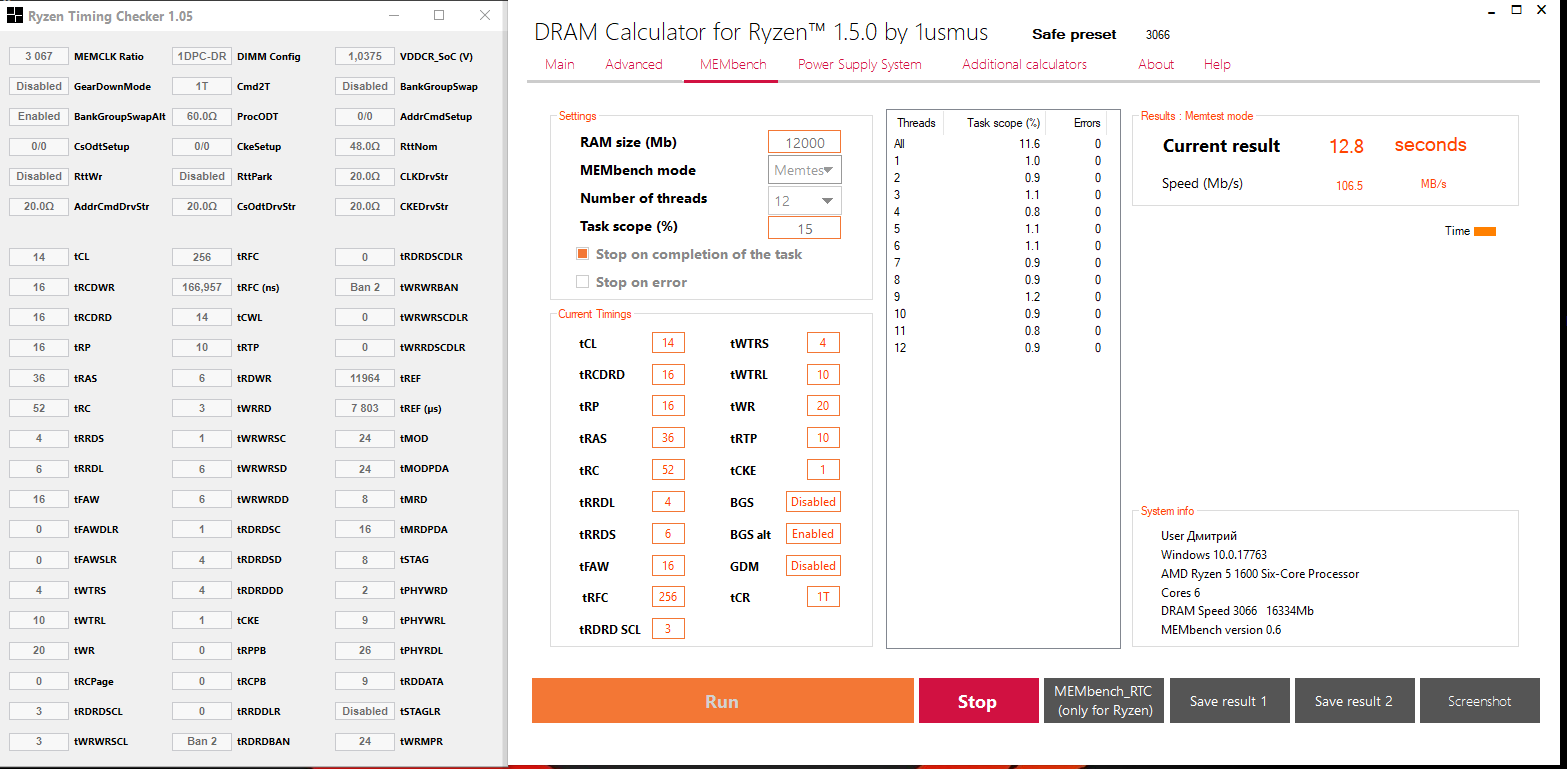Image resolution: width=1567 pixels, height=769 pixels.
Task: Select the BGS Disabled field
Action: click(813, 502)
